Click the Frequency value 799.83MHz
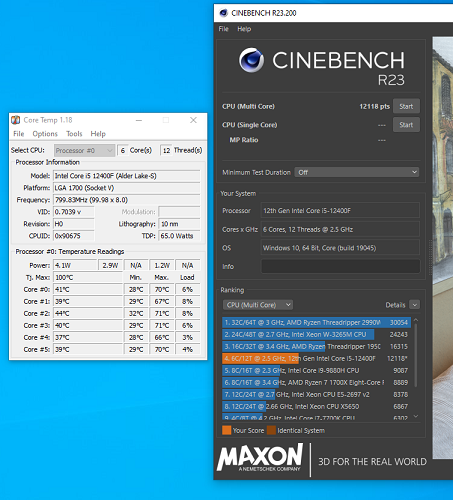Image resolution: width=453 pixels, height=500 pixels. click(127, 200)
